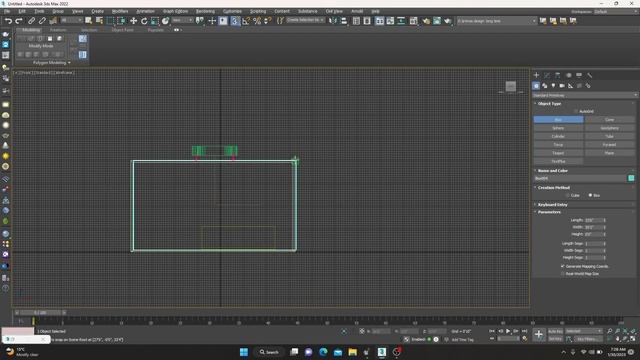This screenshot has width=640, height=360.
Task: Activate the Select and Place tool
Action: (x=165, y=21)
